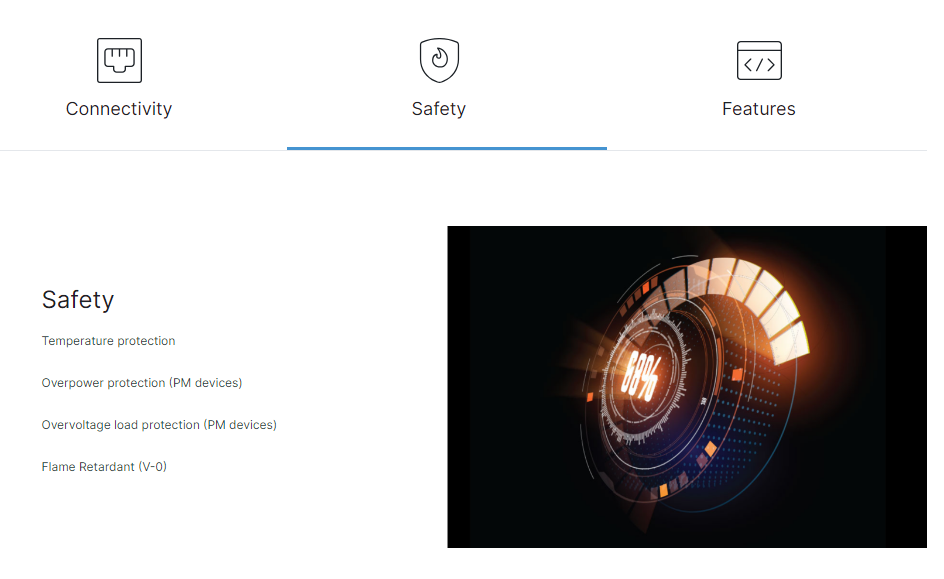Click the dark left edge of safety image
Screen dimensions: 944x579
click(x=459, y=387)
